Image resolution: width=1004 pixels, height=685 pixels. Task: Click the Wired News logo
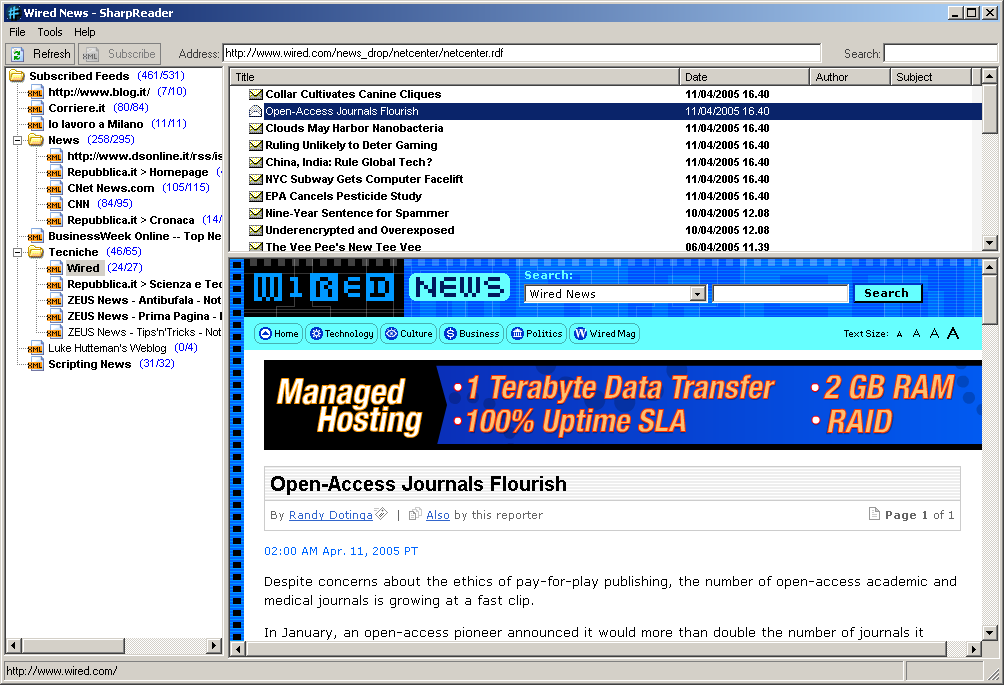click(x=381, y=287)
